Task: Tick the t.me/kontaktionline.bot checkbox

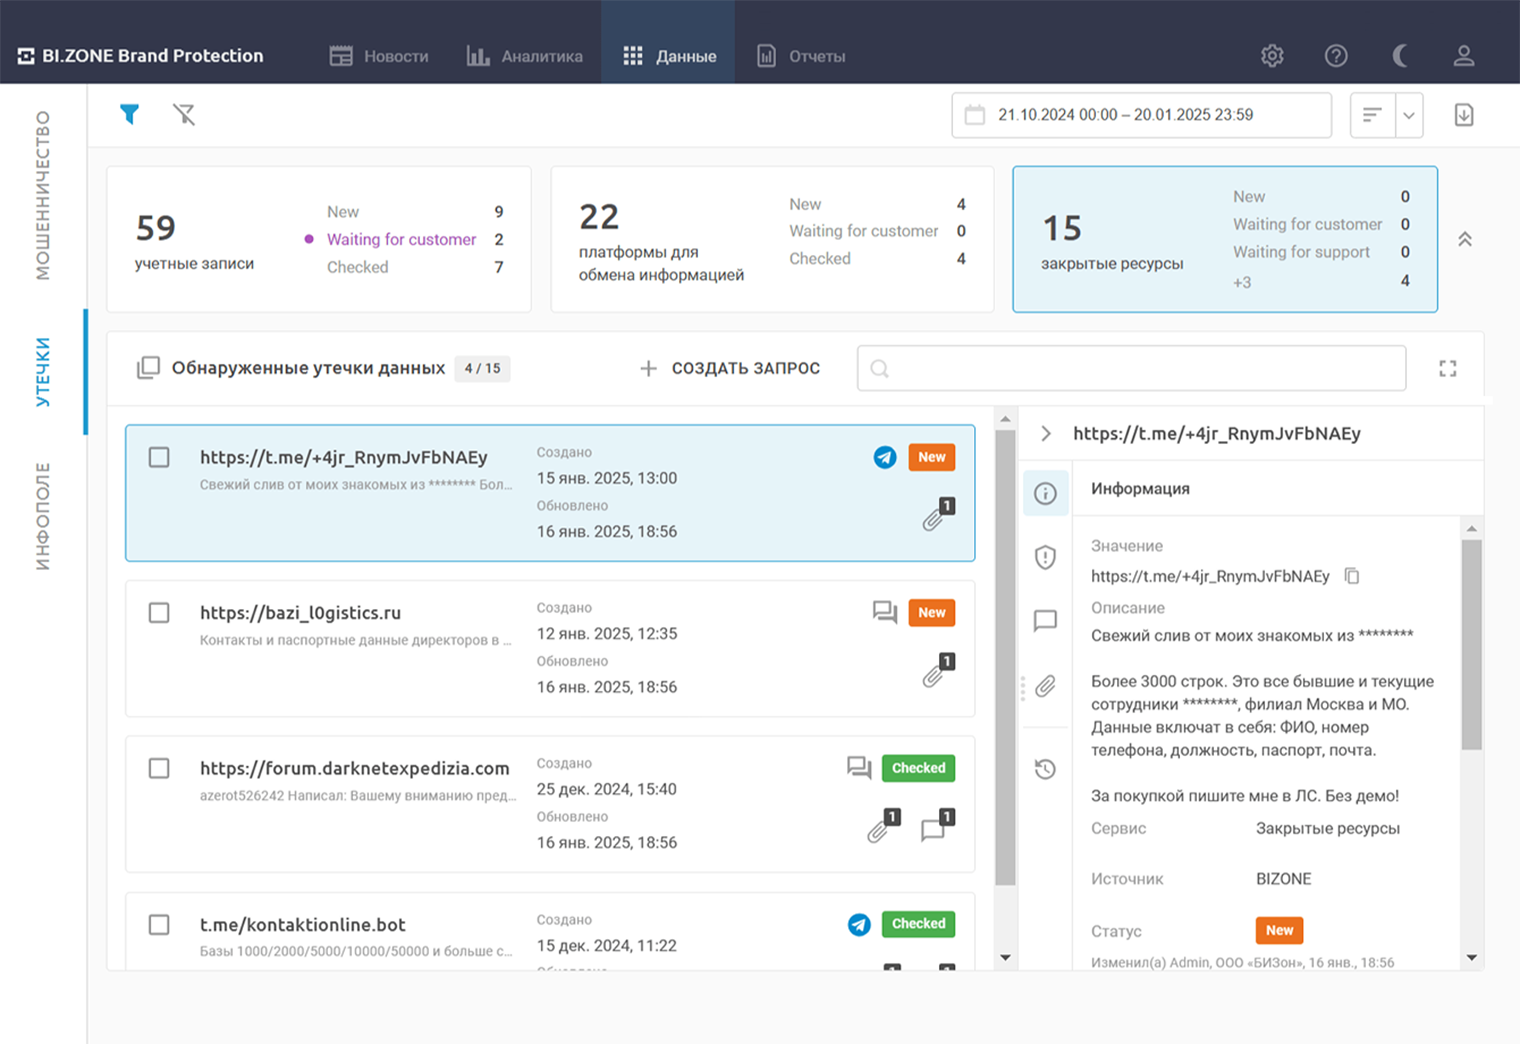Action: 159,925
